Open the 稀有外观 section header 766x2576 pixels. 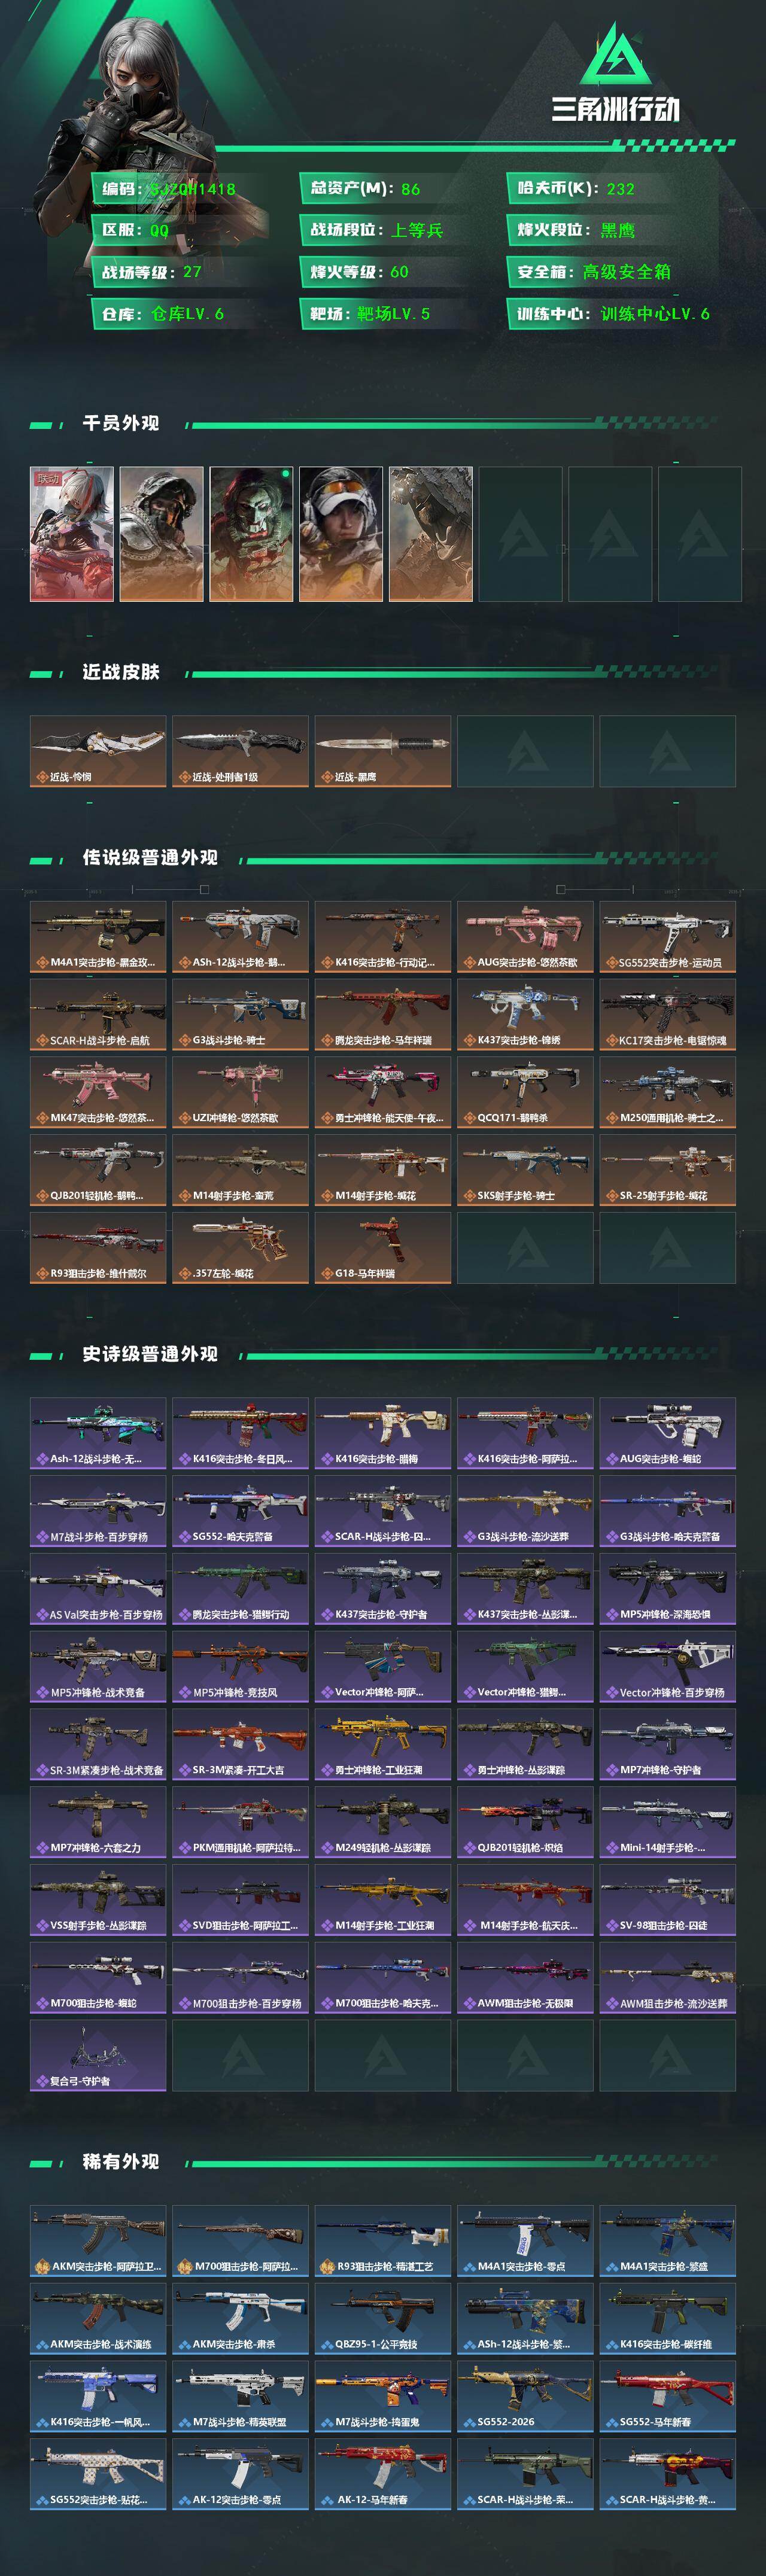pyautogui.click(x=120, y=2162)
